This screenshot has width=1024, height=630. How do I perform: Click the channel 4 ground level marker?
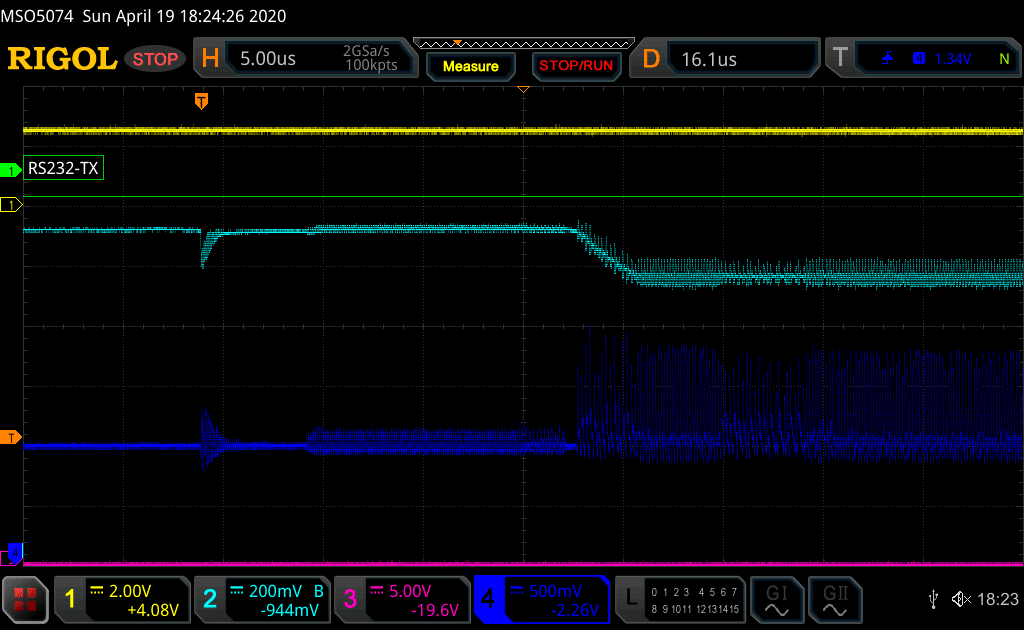(13, 550)
